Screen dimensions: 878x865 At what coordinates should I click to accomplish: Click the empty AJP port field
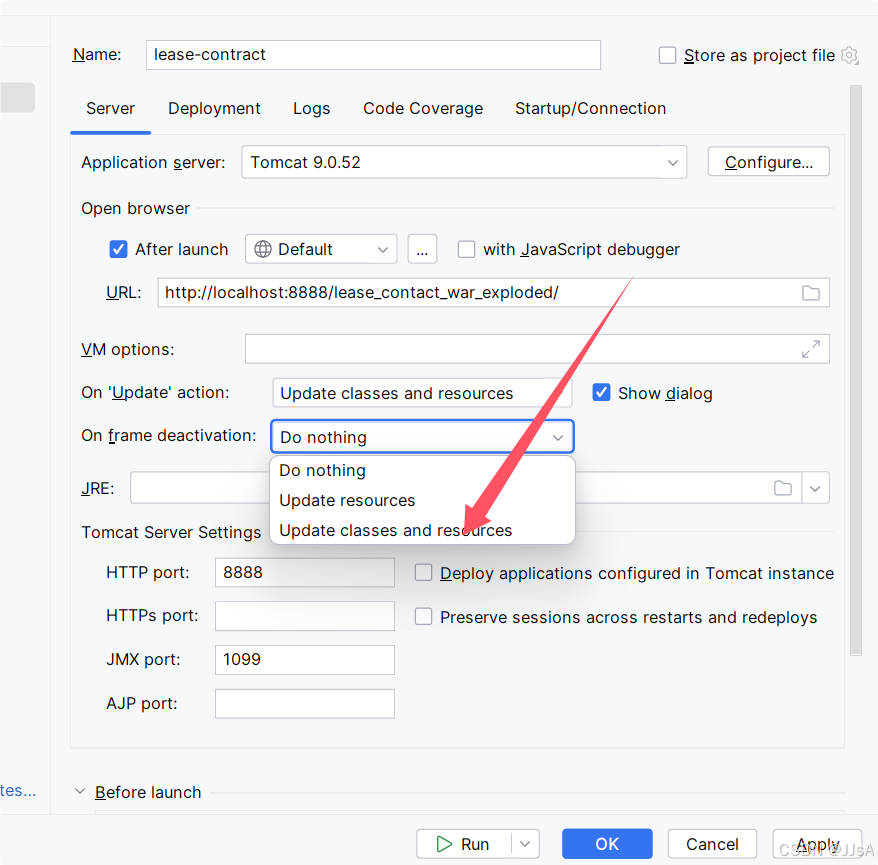(x=305, y=703)
